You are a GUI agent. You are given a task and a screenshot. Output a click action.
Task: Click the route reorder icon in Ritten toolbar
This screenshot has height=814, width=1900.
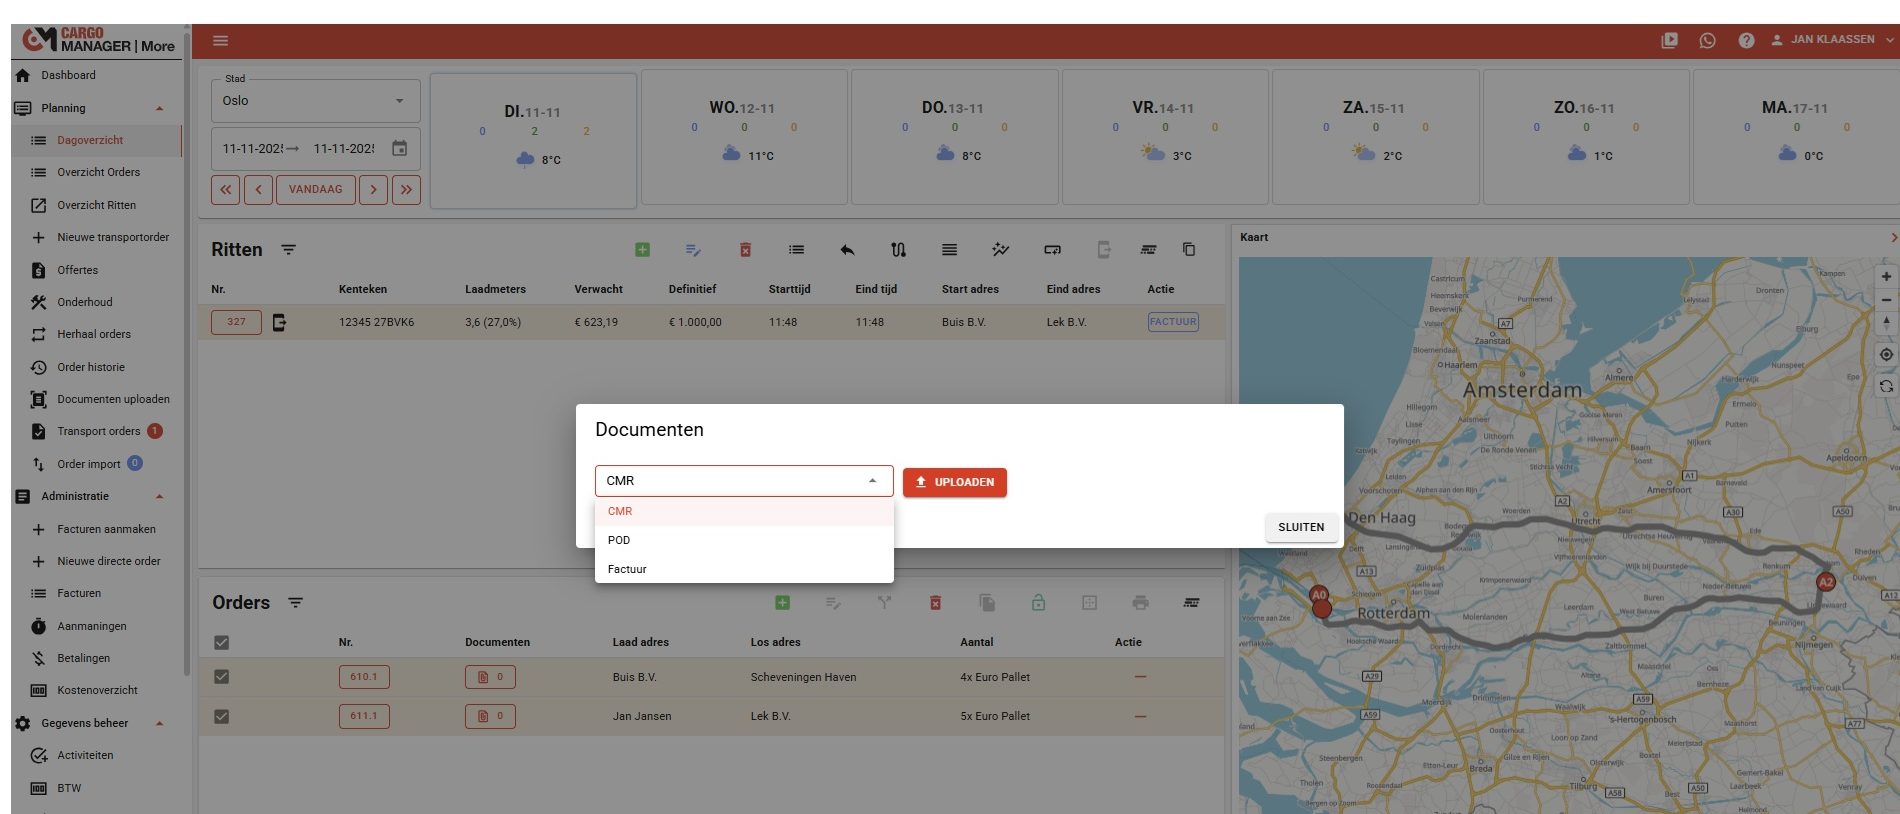[x=898, y=250]
